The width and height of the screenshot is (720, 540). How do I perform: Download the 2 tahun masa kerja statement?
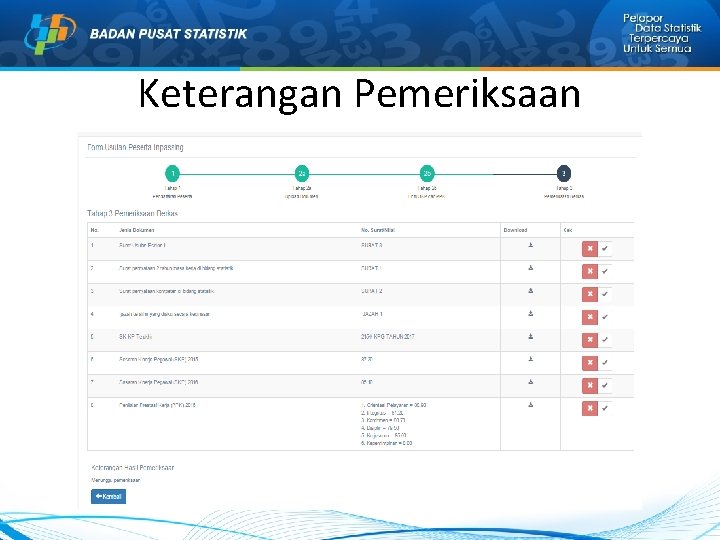coord(530,268)
